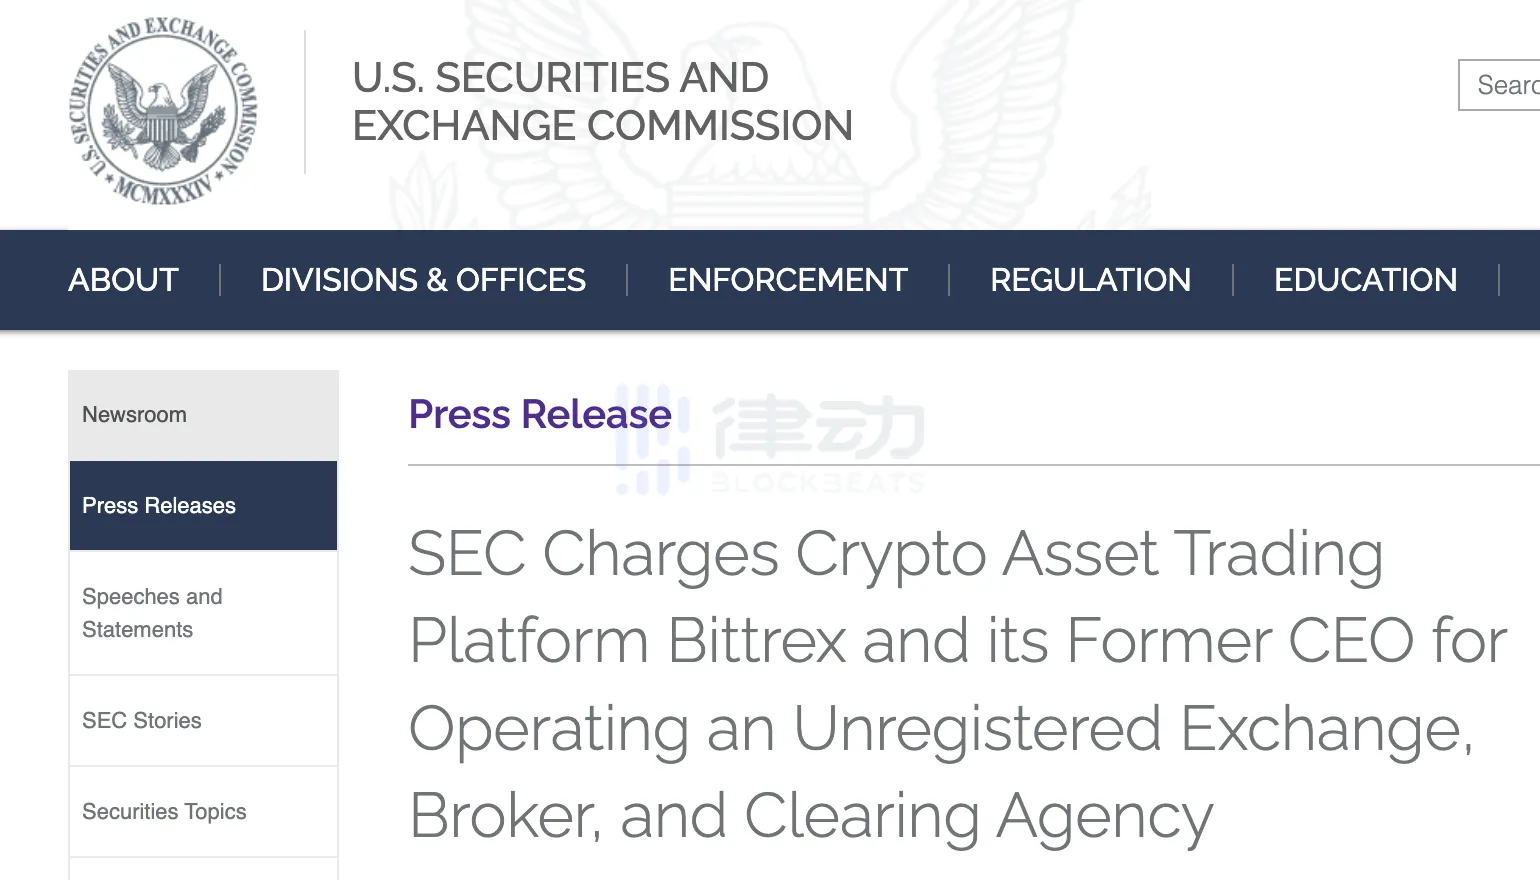Go to the REGULATION menu item
1540x880 pixels.
click(x=1090, y=280)
